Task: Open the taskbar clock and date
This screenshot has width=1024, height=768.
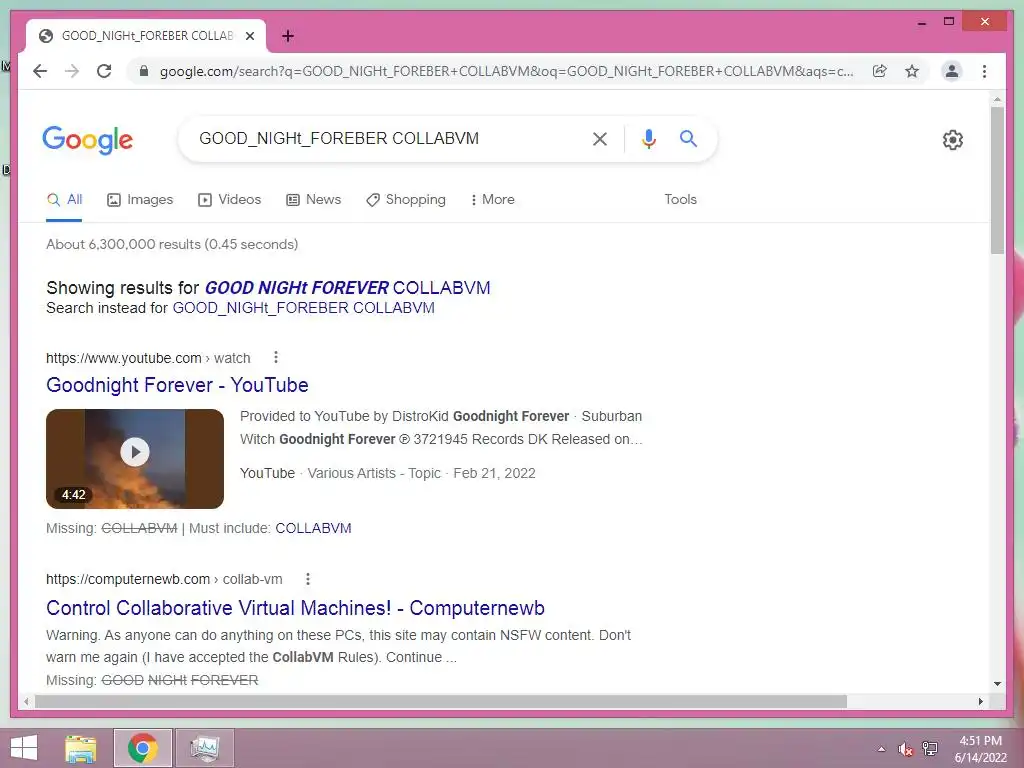Action: tap(980, 749)
